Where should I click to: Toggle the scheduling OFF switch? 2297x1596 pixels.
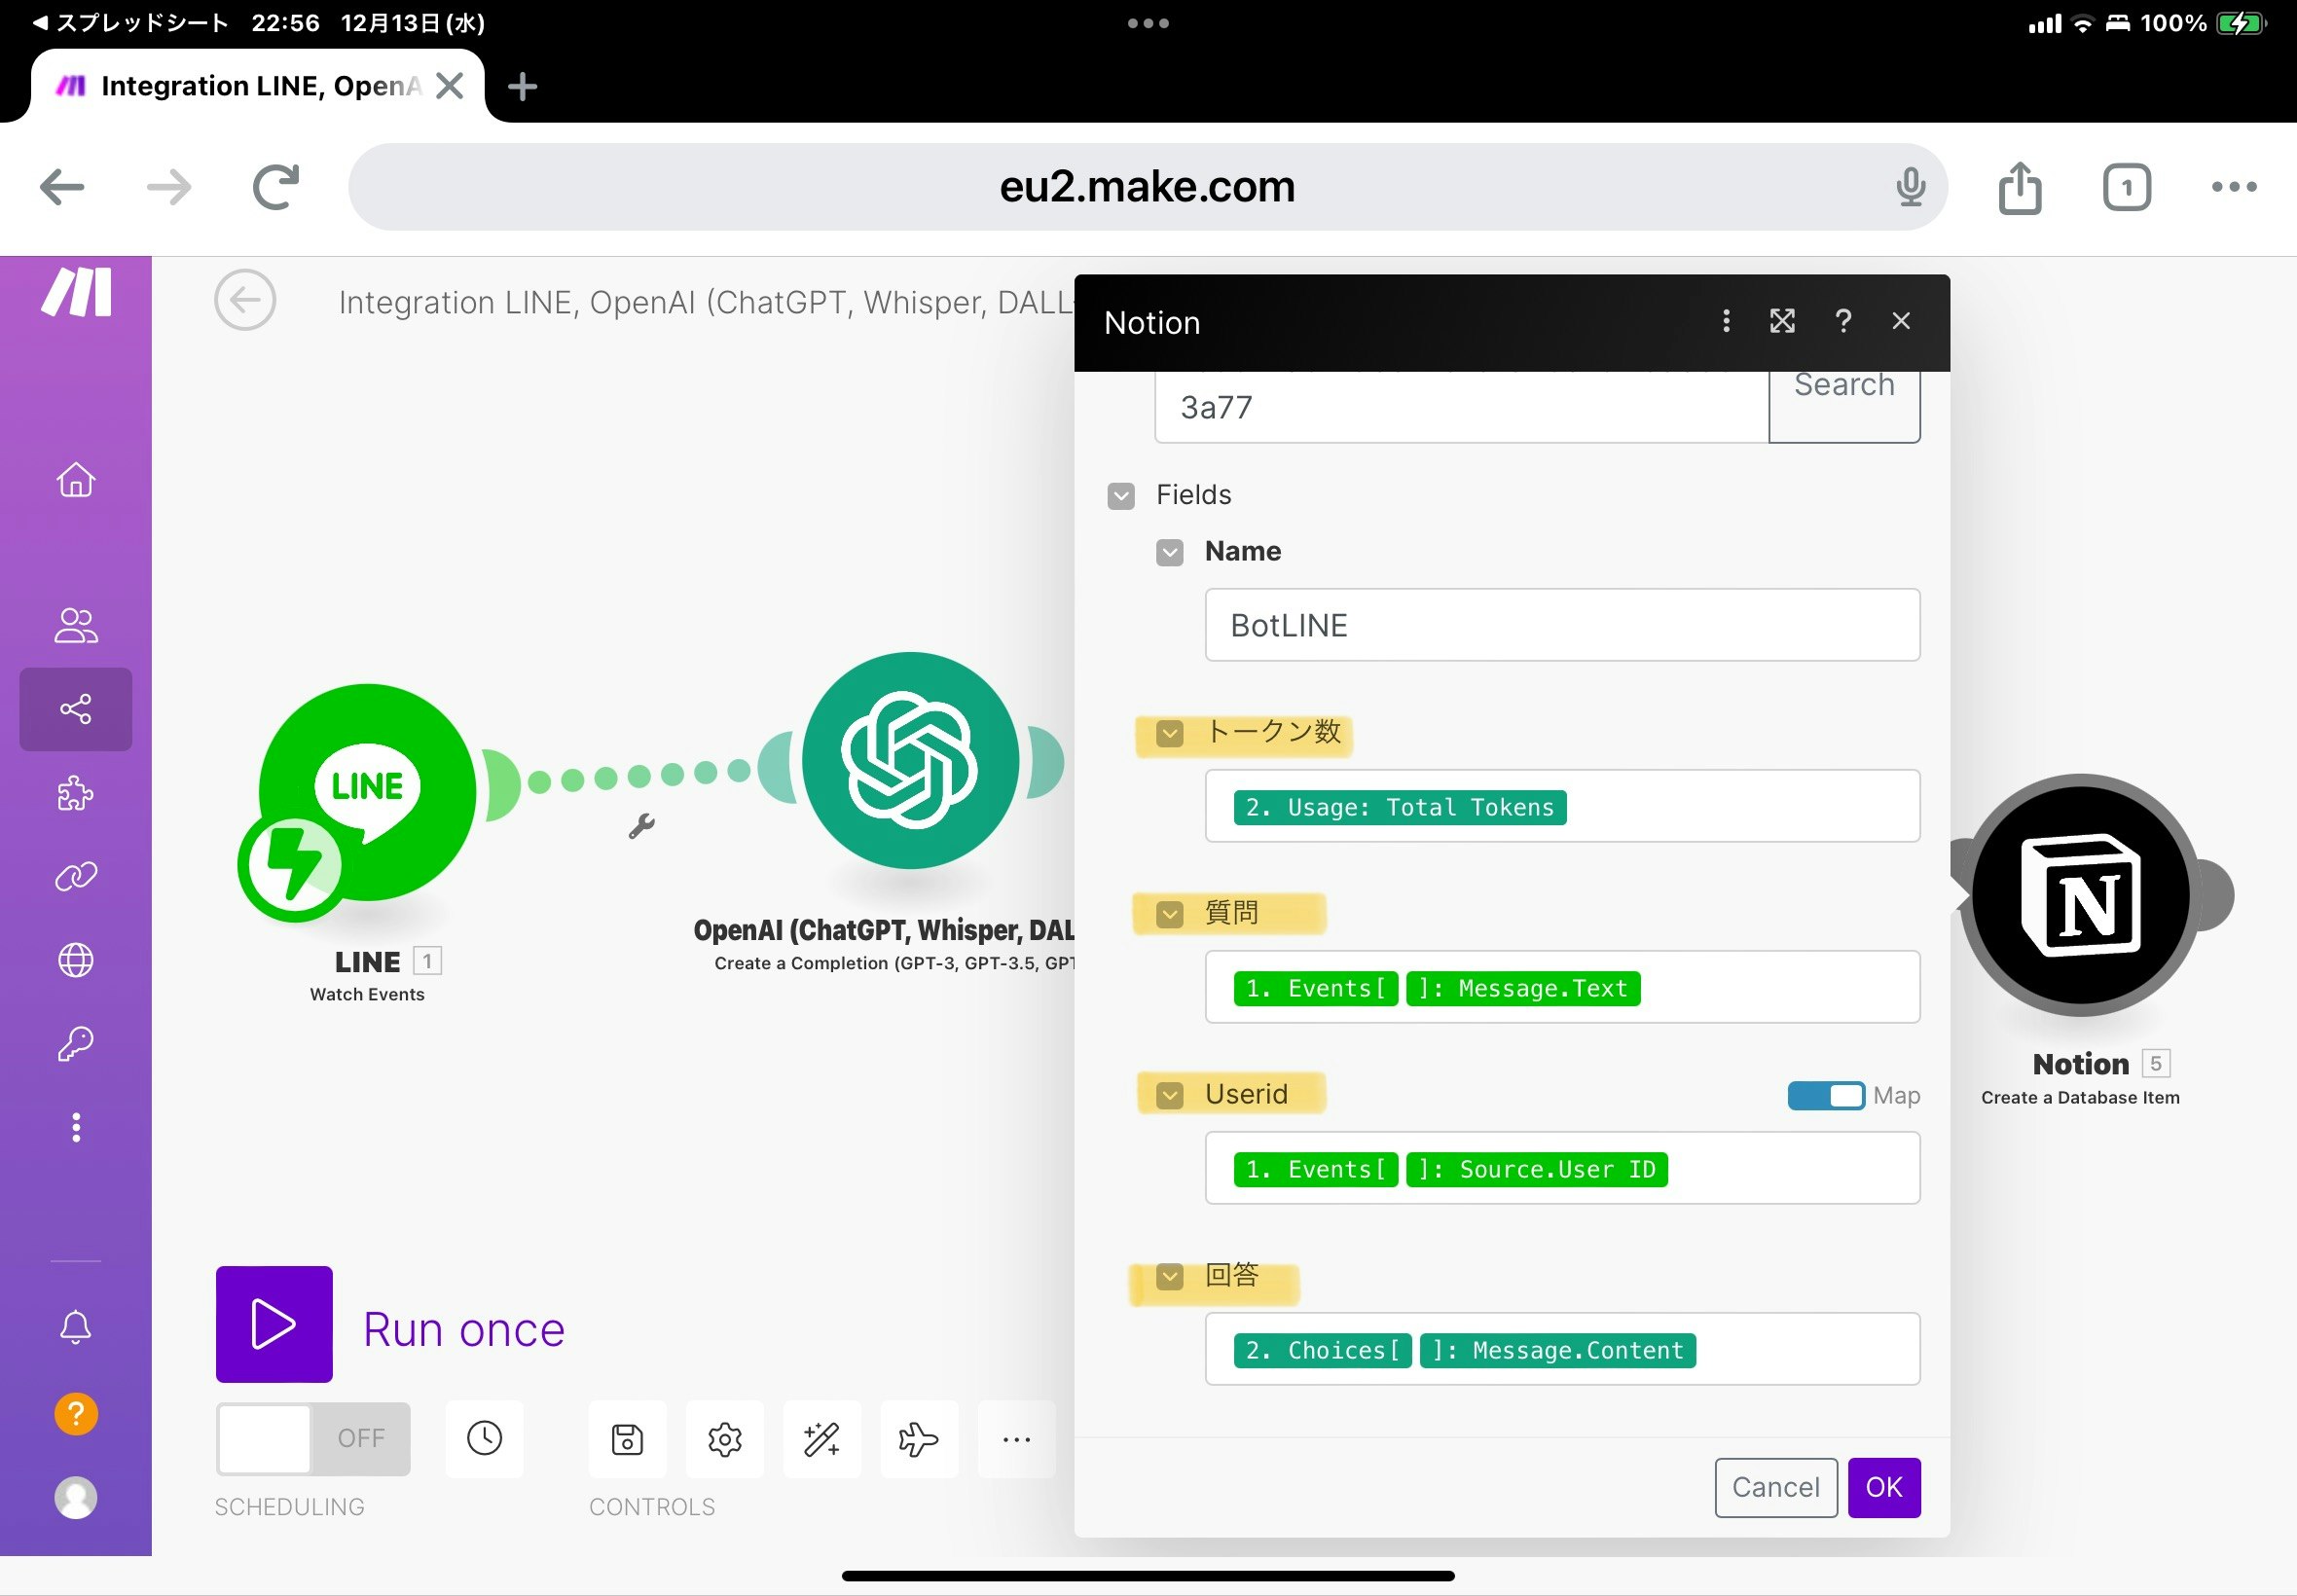pos(313,1438)
